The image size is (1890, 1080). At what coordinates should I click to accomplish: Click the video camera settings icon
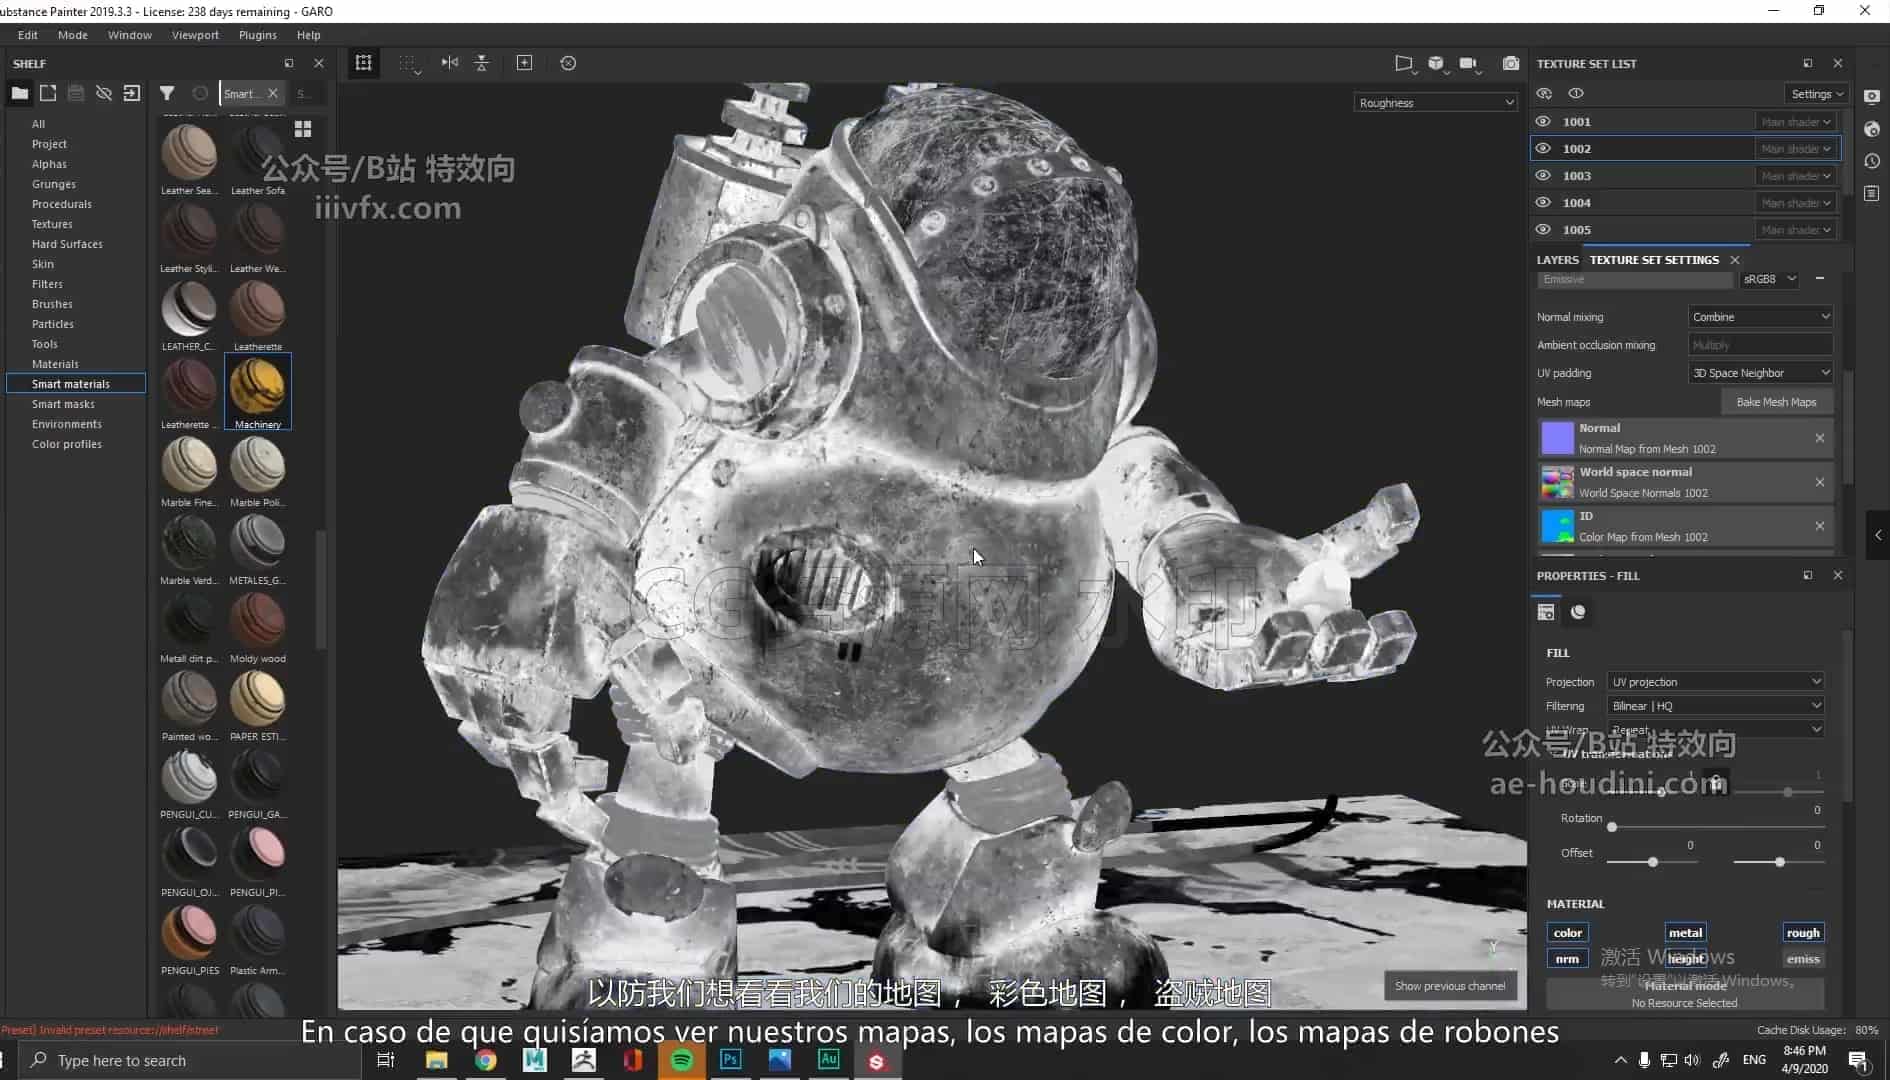click(1468, 63)
